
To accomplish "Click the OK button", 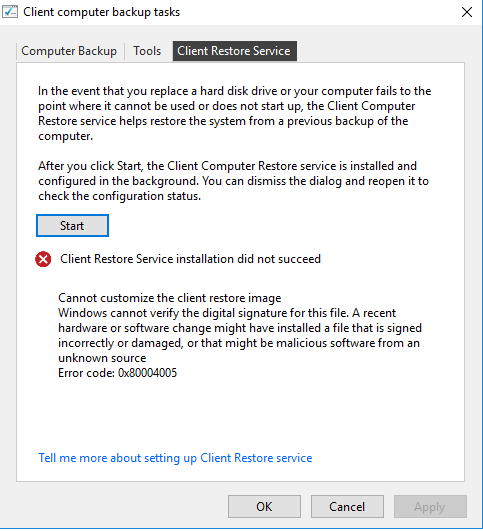I will tap(264, 507).
